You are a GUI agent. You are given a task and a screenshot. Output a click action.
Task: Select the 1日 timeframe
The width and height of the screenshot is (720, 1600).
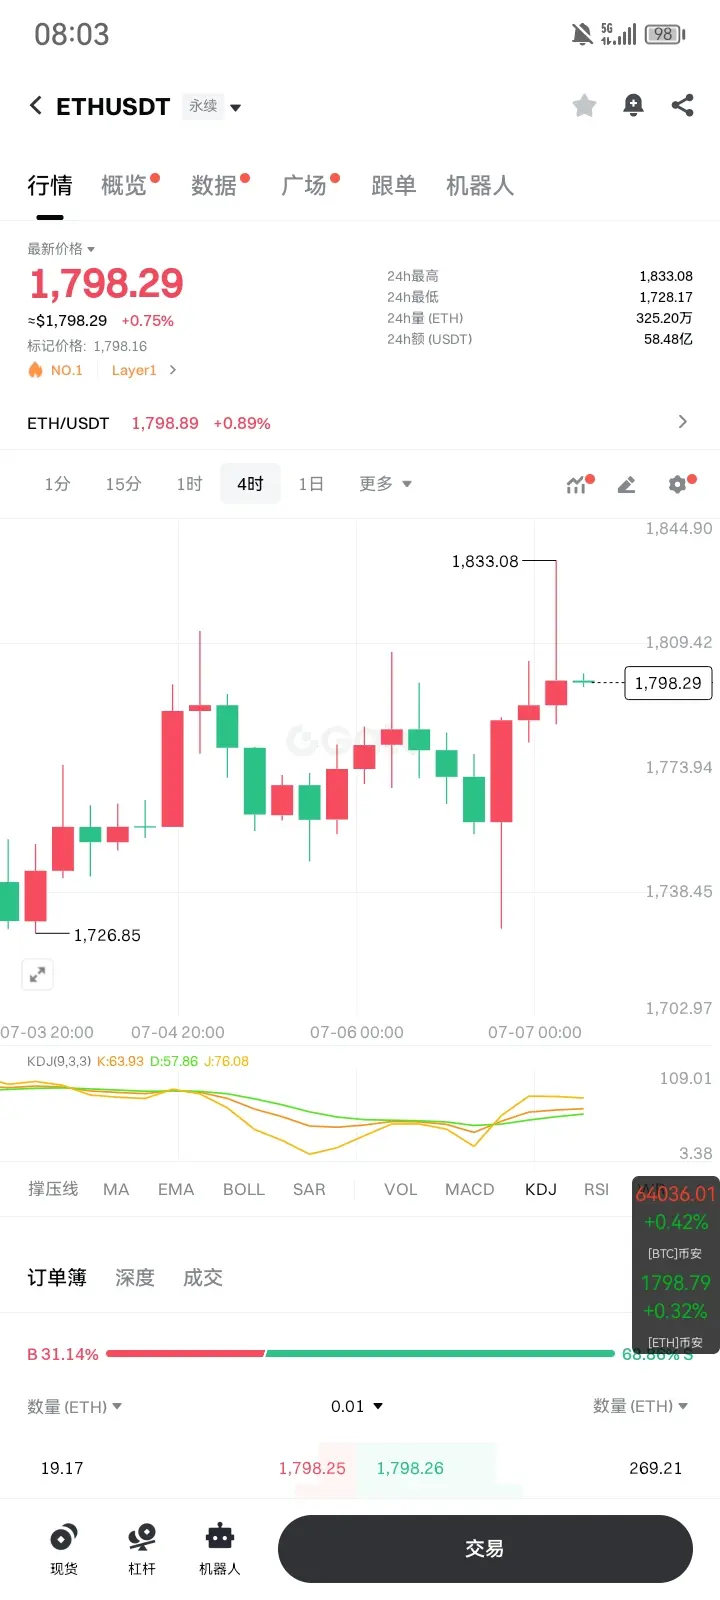click(x=311, y=484)
